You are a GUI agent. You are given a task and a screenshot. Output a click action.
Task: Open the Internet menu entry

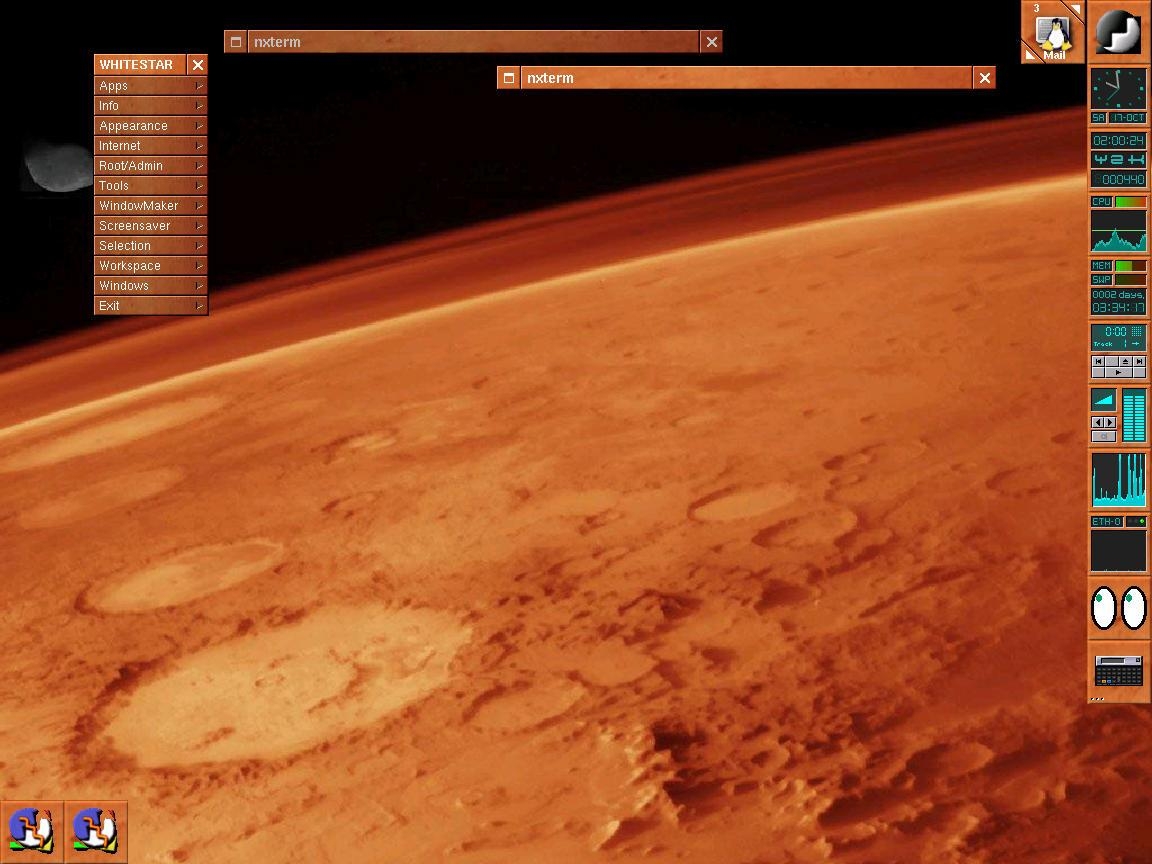pos(150,146)
